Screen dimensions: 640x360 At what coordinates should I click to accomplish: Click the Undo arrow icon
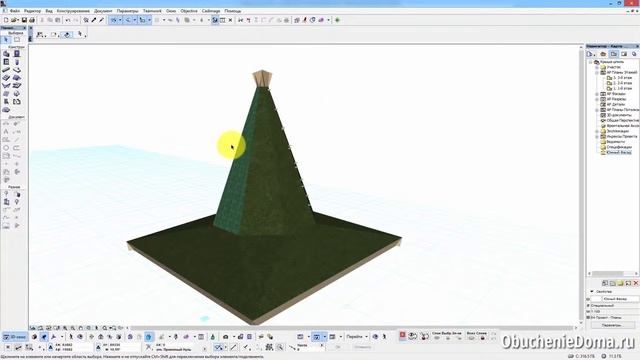point(68,20)
